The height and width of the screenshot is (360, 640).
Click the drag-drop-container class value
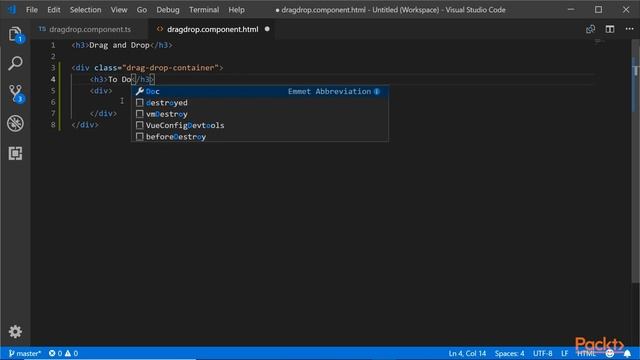tap(170, 68)
